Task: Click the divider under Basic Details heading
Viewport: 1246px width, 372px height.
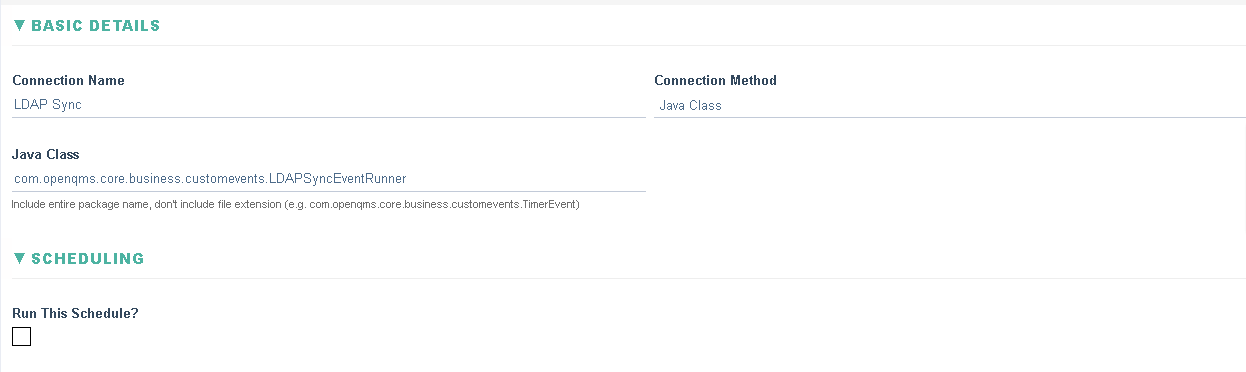Action: pos(629,45)
